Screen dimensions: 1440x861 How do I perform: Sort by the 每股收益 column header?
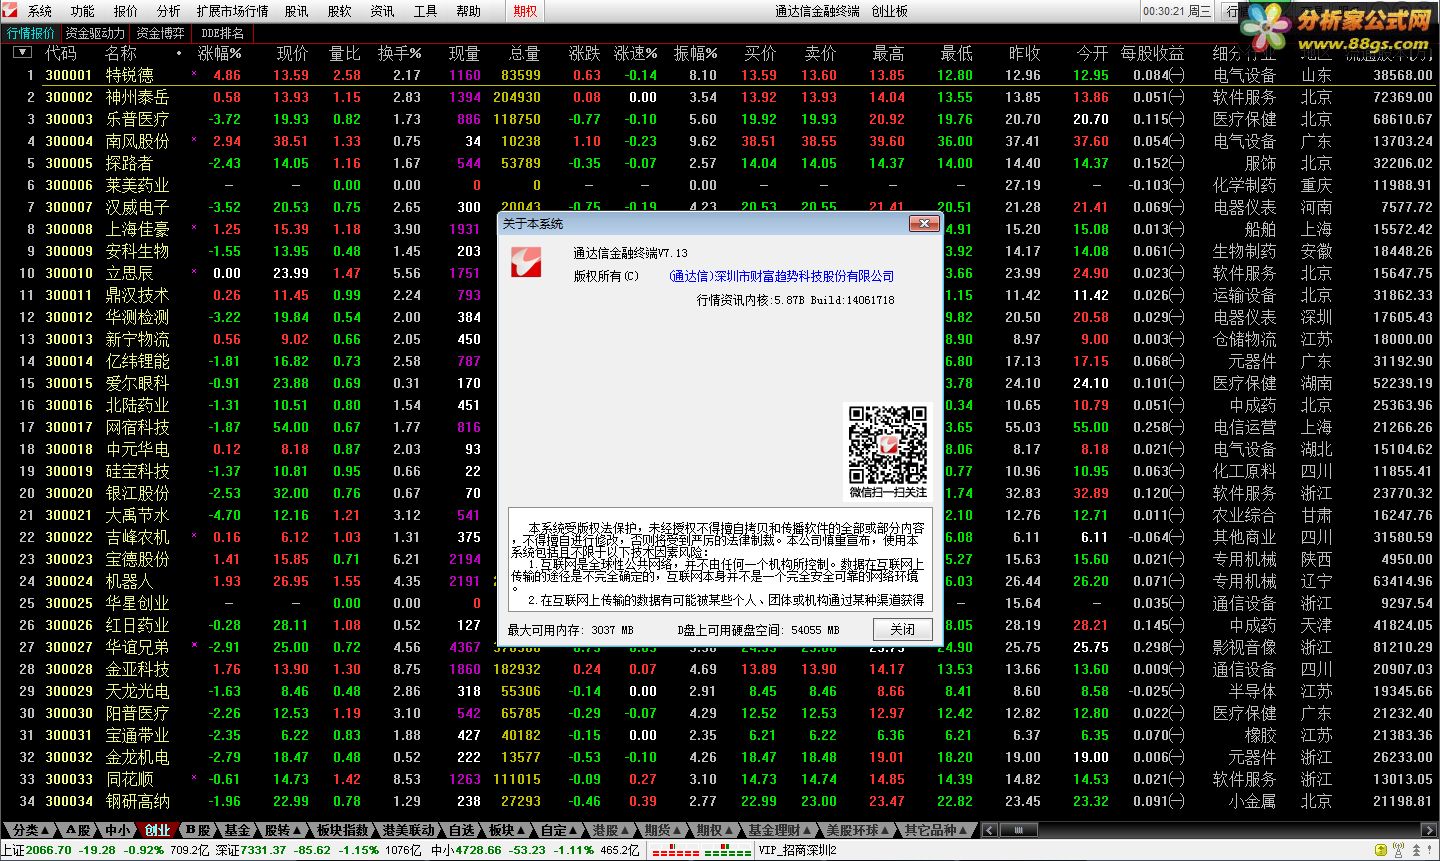tap(1152, 53)
